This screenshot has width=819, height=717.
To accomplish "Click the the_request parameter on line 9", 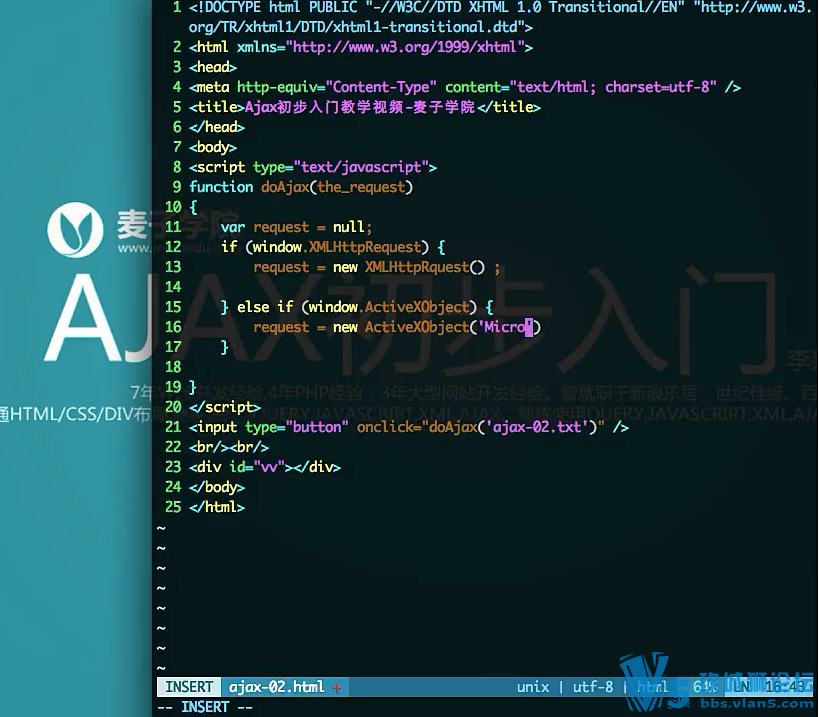I will 361,187.
